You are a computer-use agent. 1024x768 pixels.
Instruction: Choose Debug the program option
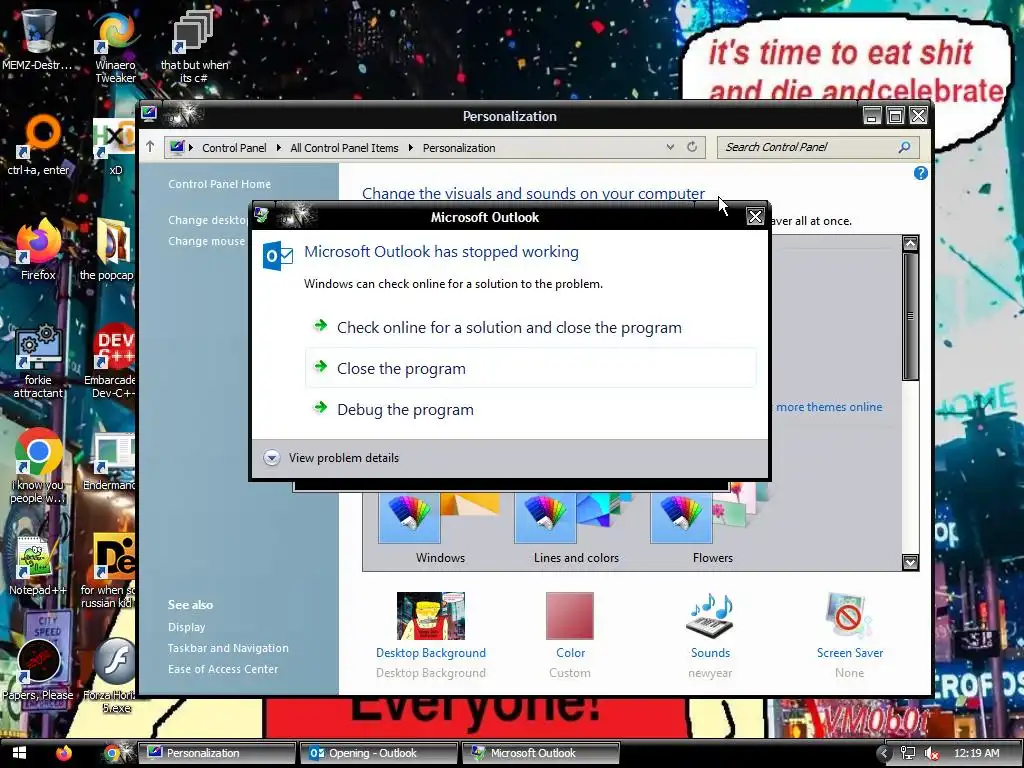530,409
